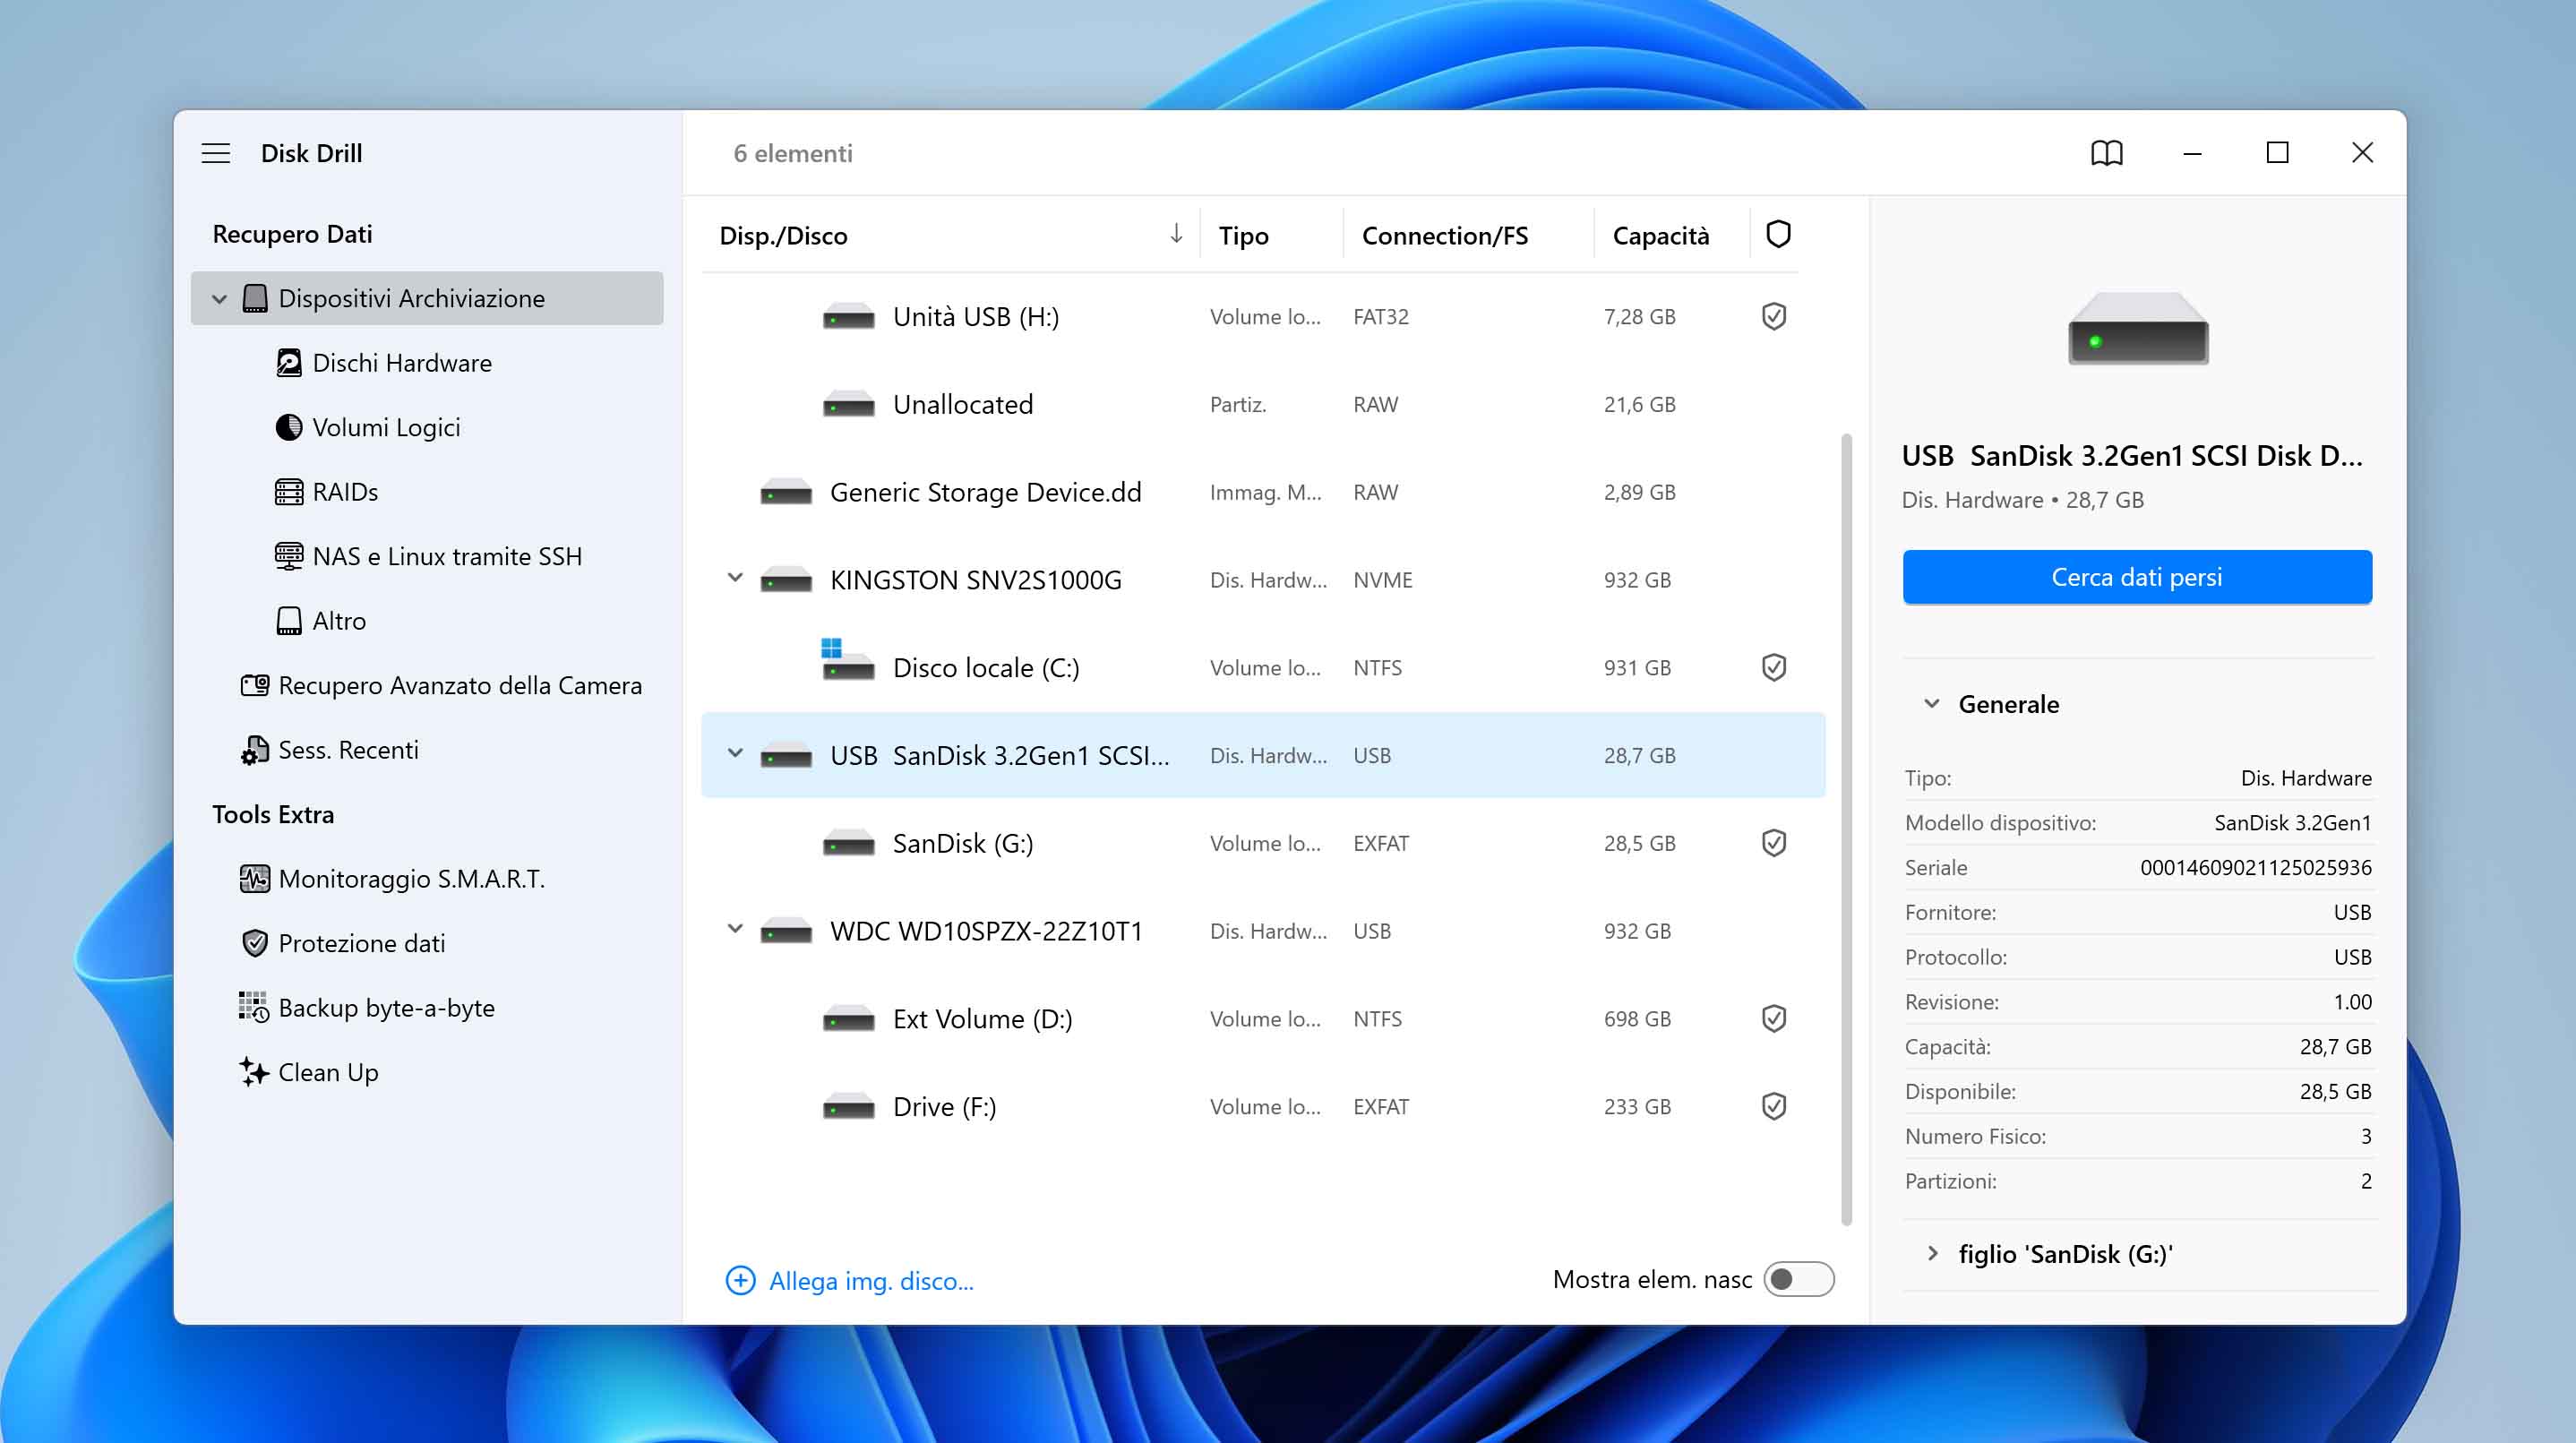Viewport: 2576px width, 1443px height.
Task: Toggle Mostra elem. nasc switch
Action: 1798,1279
